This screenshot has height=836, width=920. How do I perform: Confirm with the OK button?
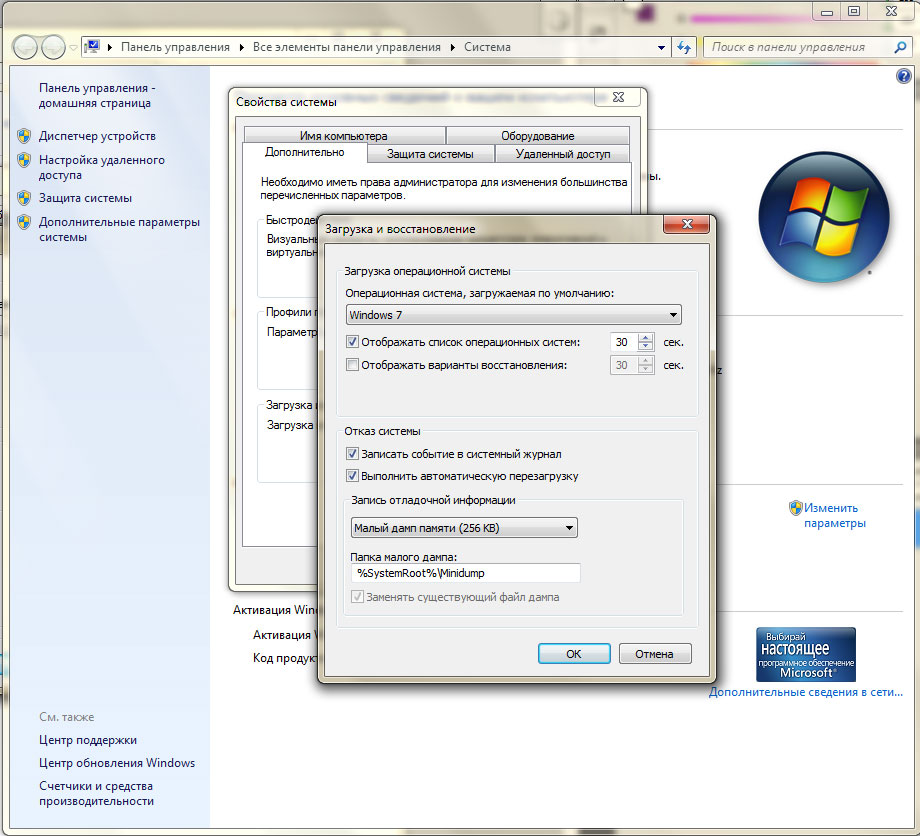tap(574, 654)
